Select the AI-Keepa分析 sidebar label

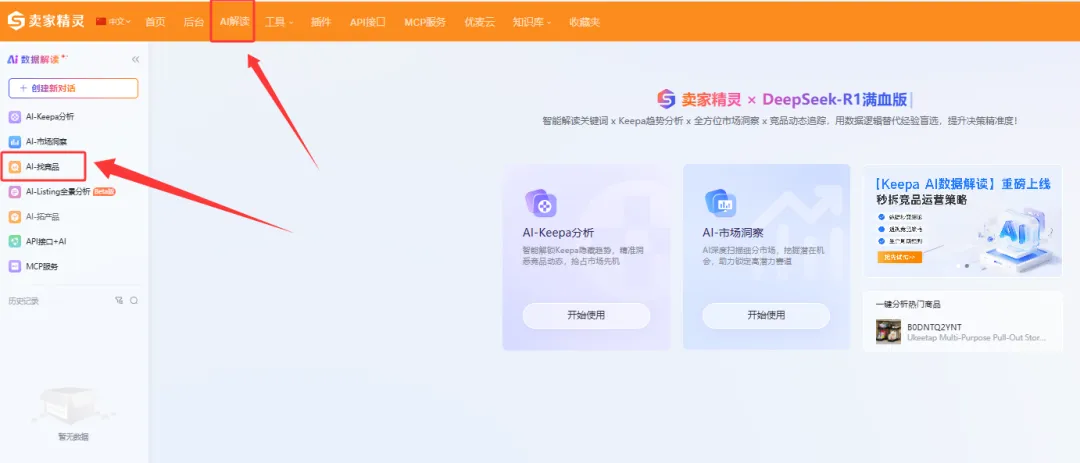50,117
